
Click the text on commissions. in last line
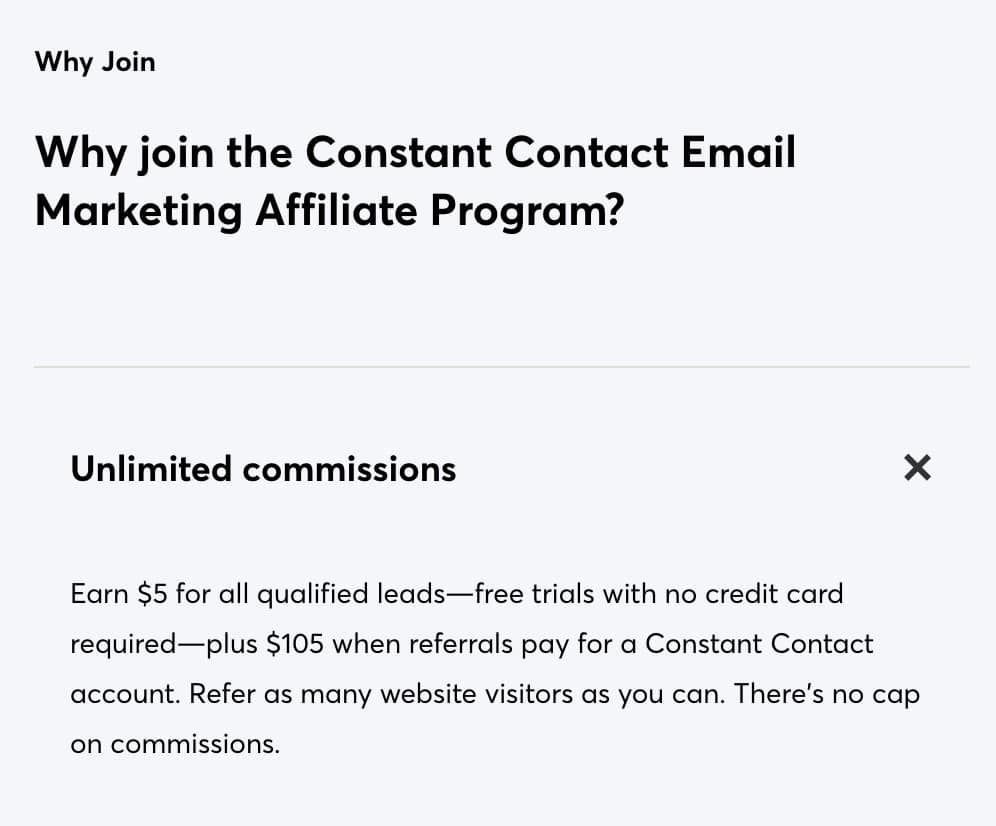coord(175,744)
